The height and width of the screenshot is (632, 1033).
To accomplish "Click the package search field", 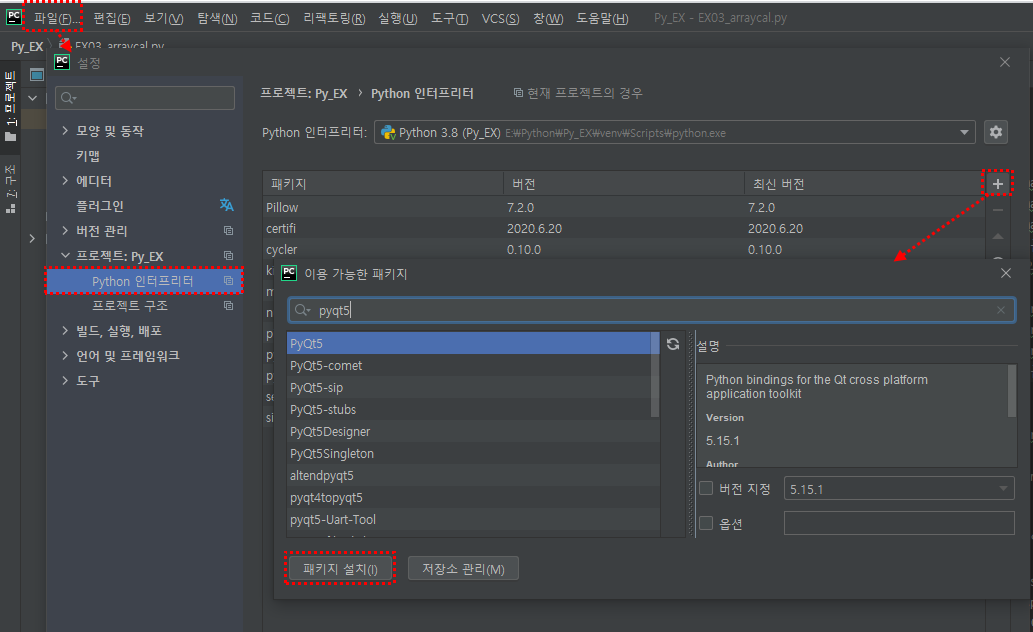I will [x=651, y=310].
